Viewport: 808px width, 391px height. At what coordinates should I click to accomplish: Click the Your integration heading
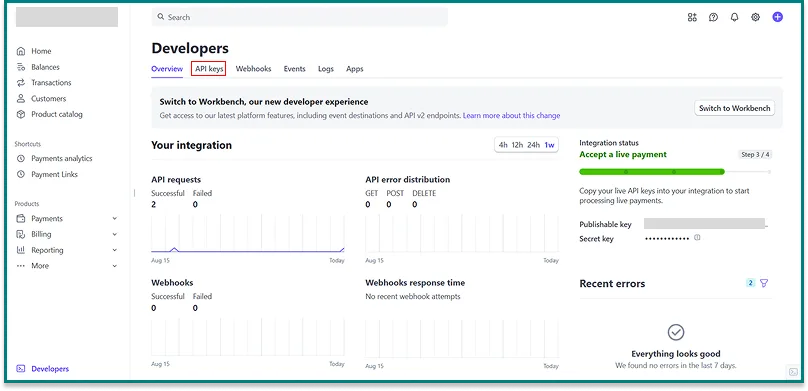[x=191, y=145]
